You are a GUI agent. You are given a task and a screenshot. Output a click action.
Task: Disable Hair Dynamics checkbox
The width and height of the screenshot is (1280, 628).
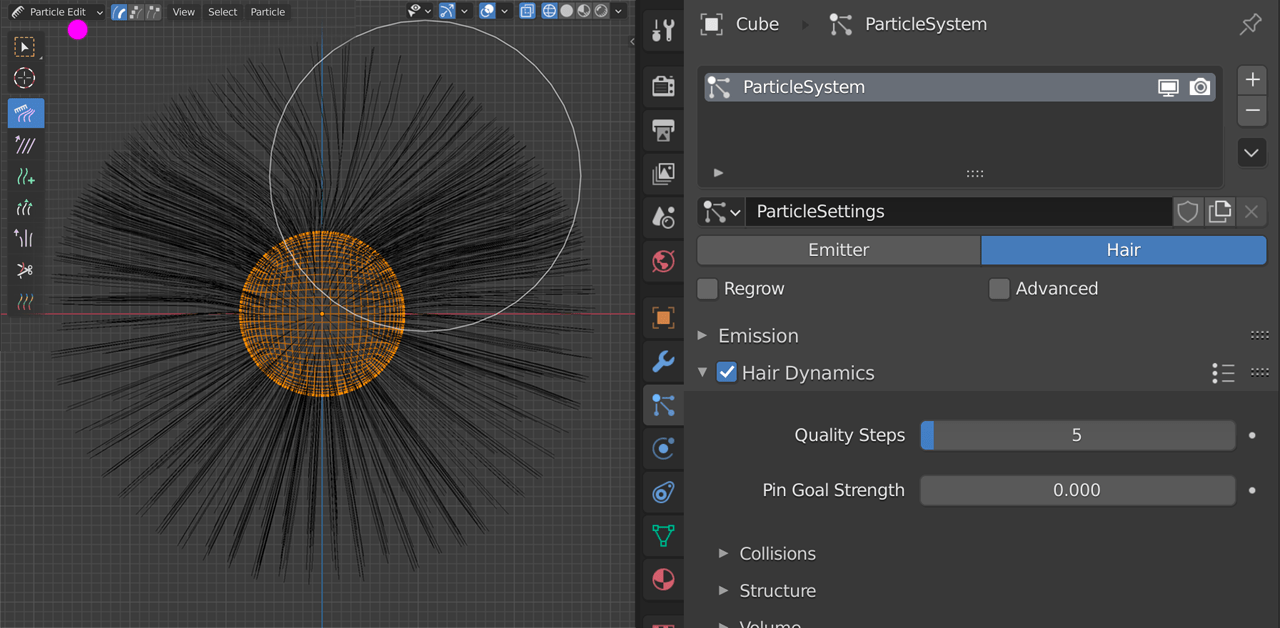[726, 372]
